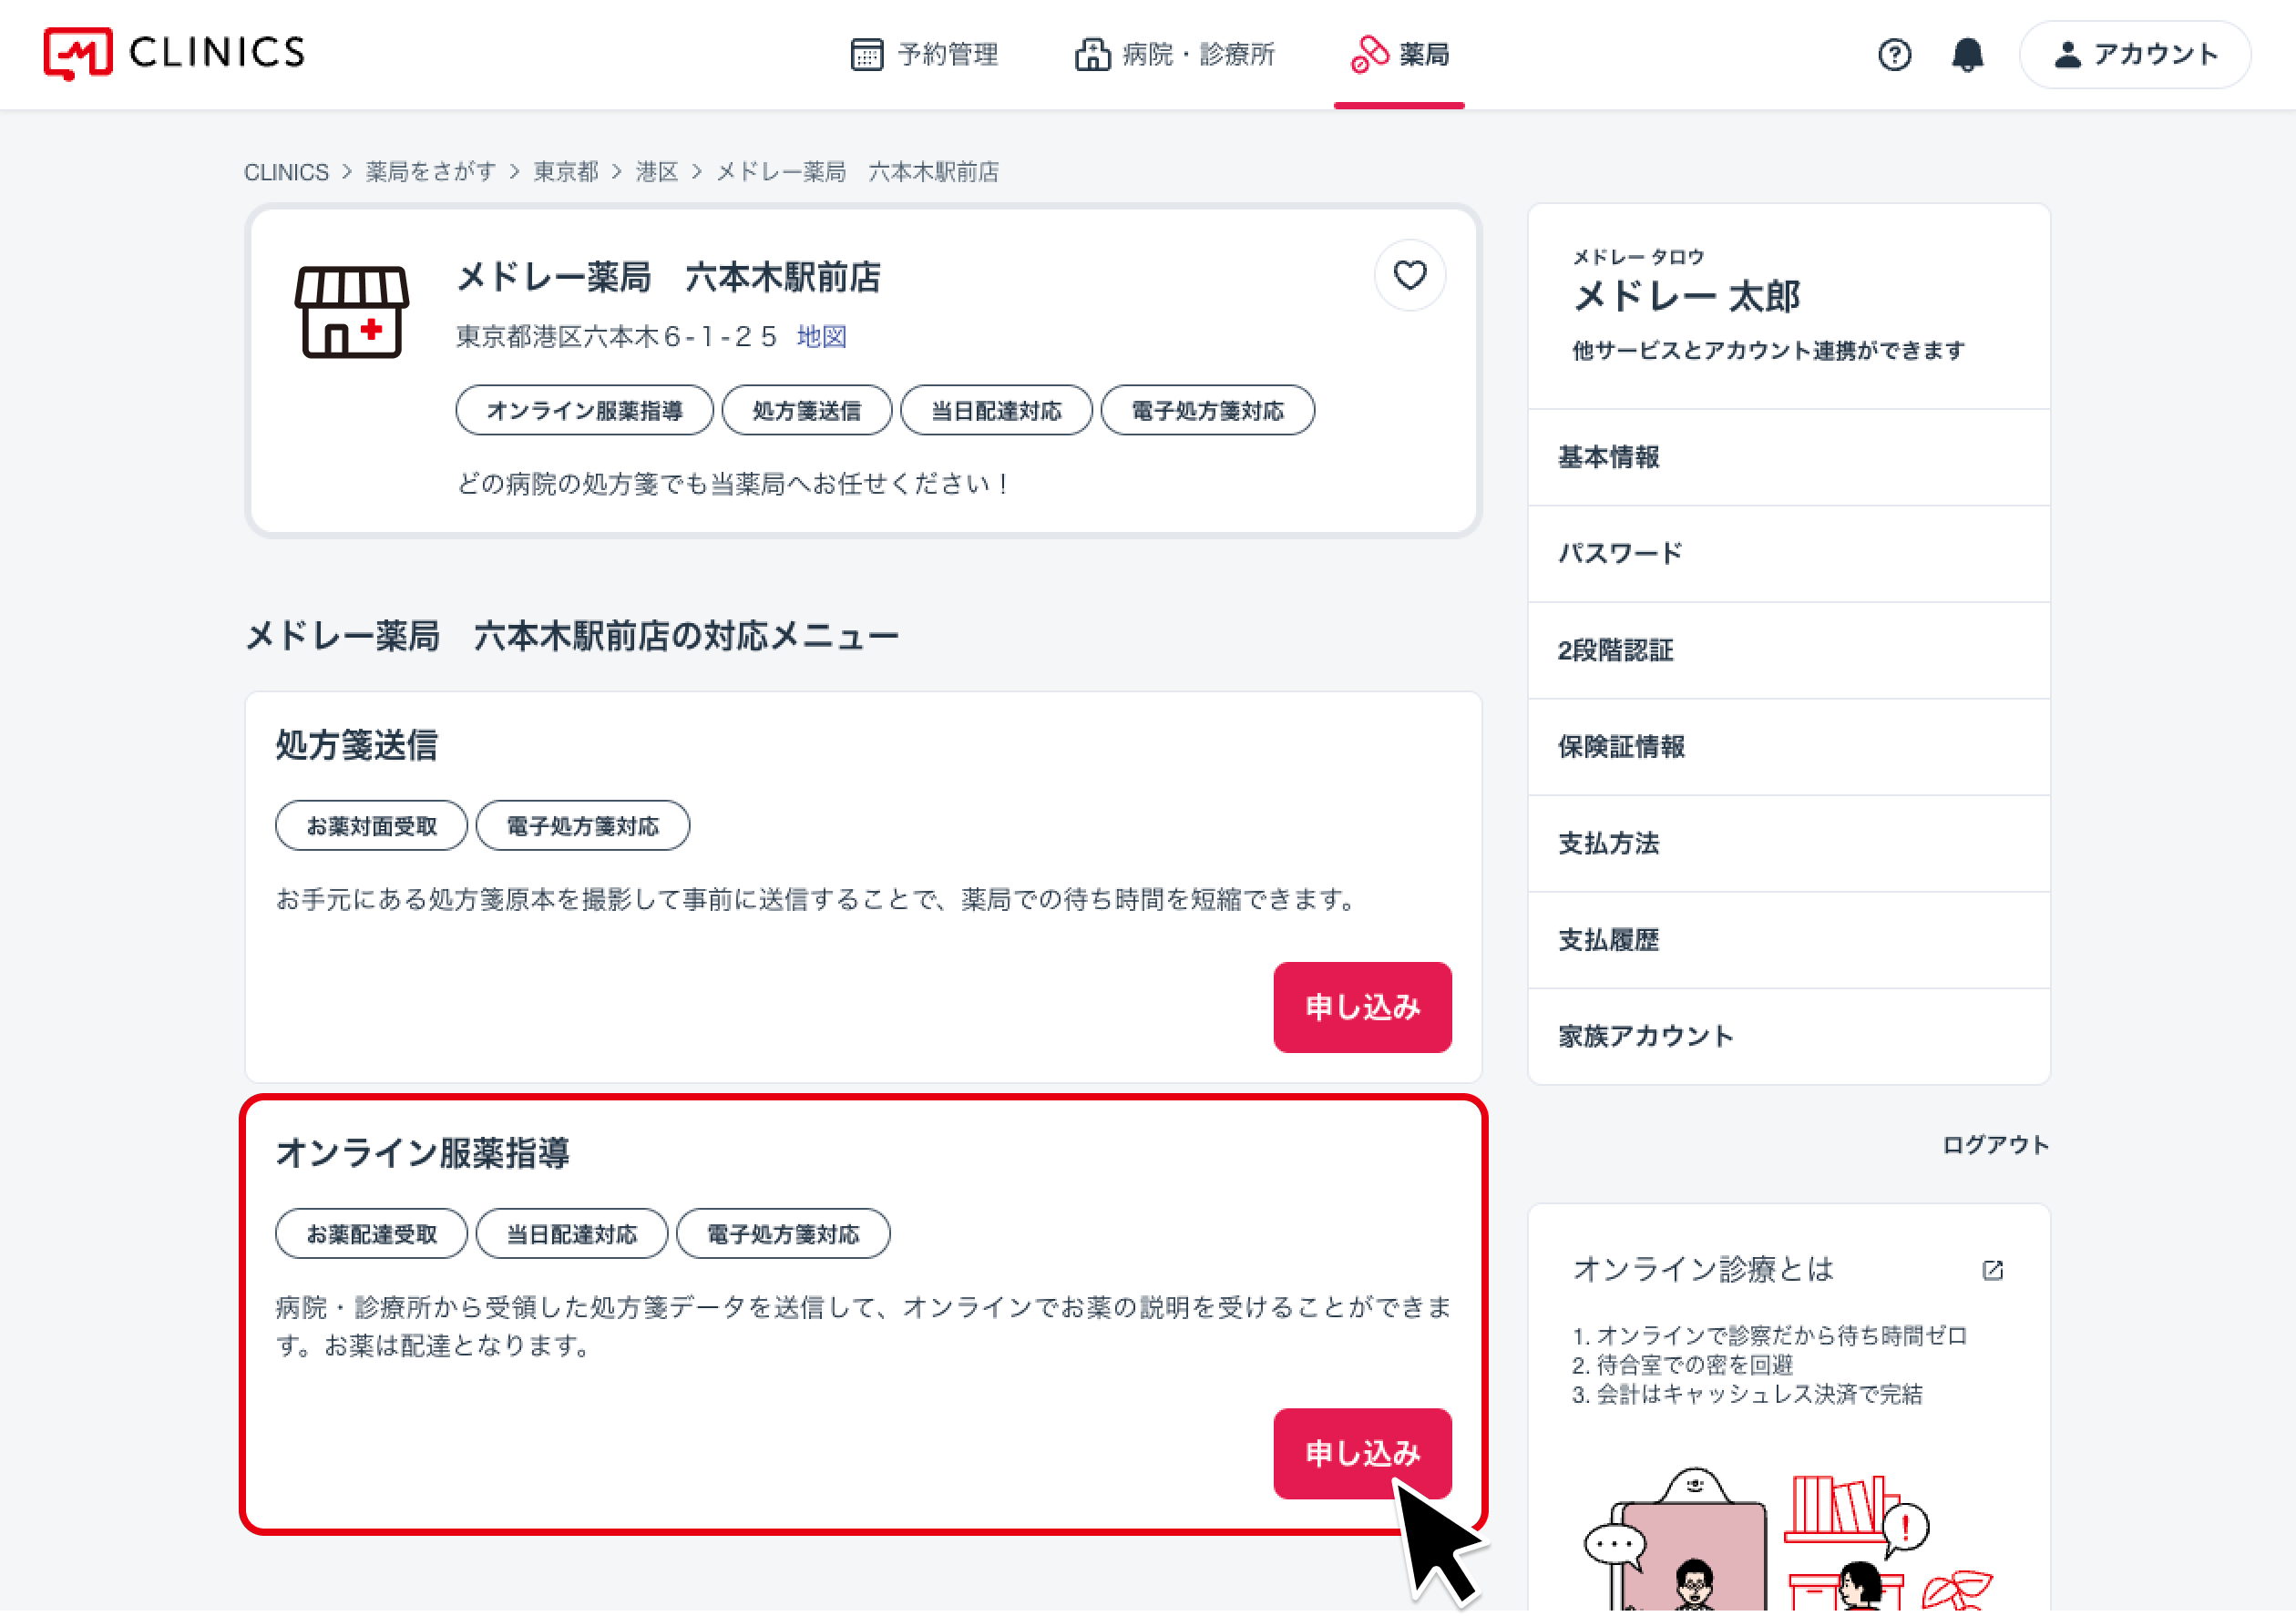Viewport: 2296px width, 1616px height.
Task: Click the 薬局をさがす breadcrumb
Action: (430, 172)
